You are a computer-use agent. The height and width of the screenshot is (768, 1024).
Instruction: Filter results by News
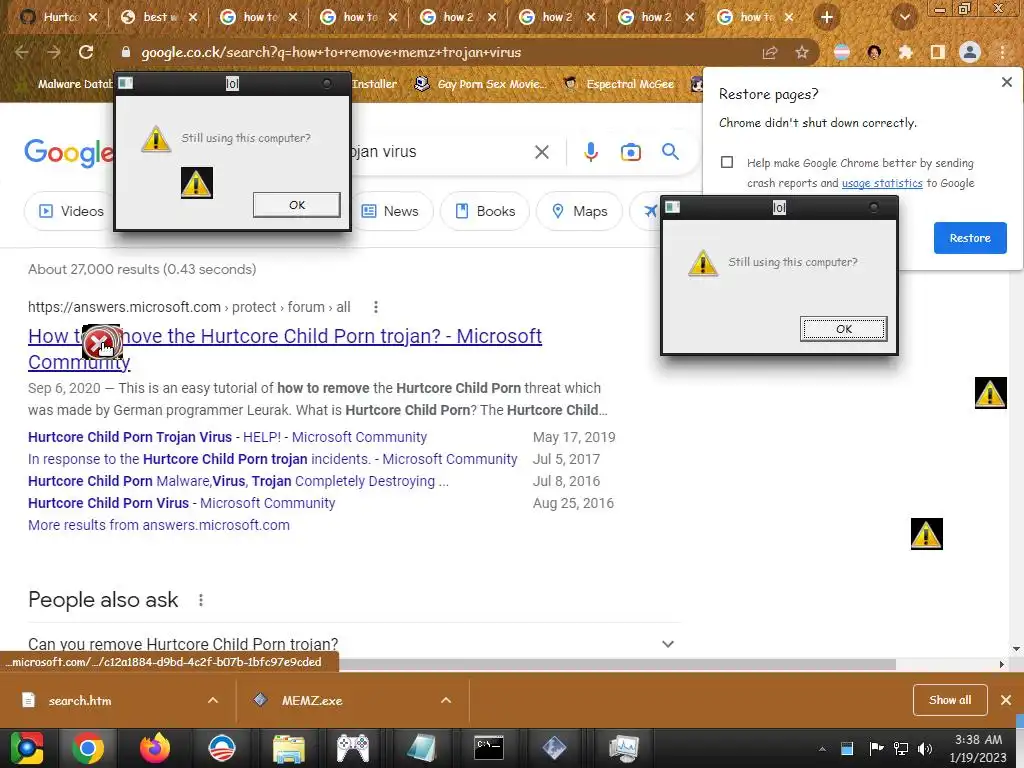click(390, 211)
